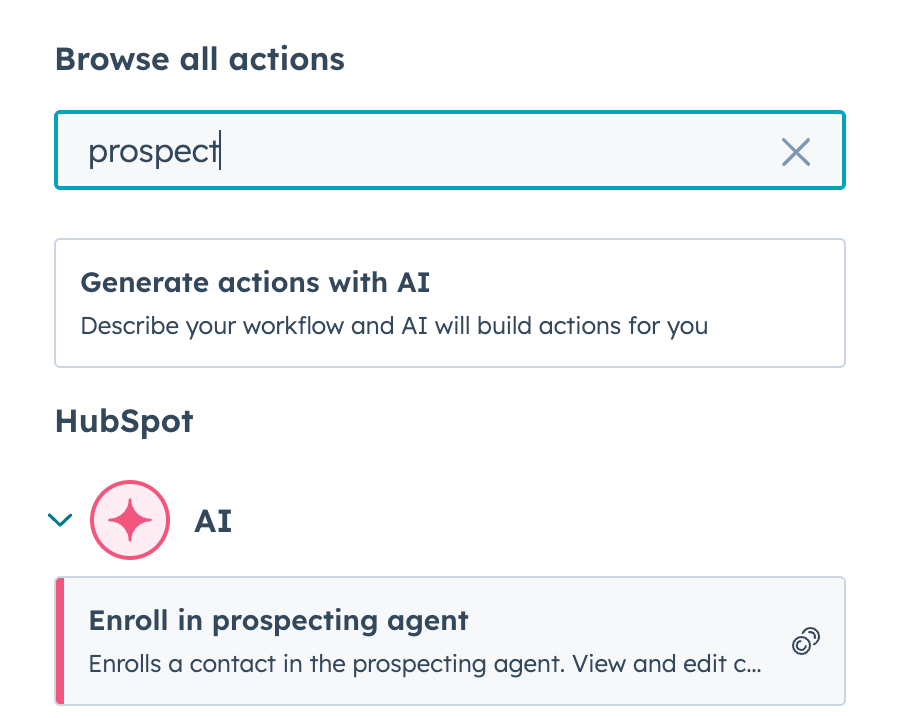Open the "Generate actions with AI" card
The width and height of the screenshot is (900, 718).
(450, 303)
